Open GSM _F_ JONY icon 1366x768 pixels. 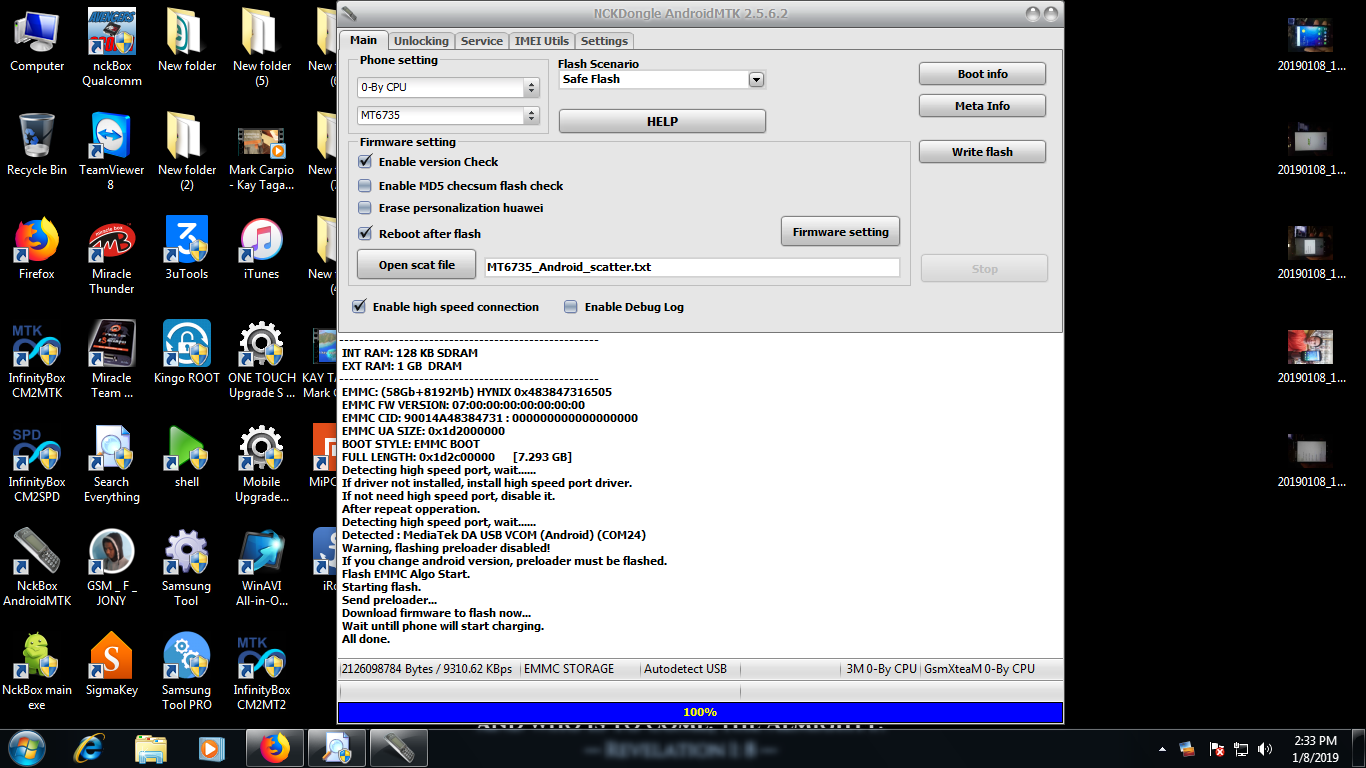112,567
